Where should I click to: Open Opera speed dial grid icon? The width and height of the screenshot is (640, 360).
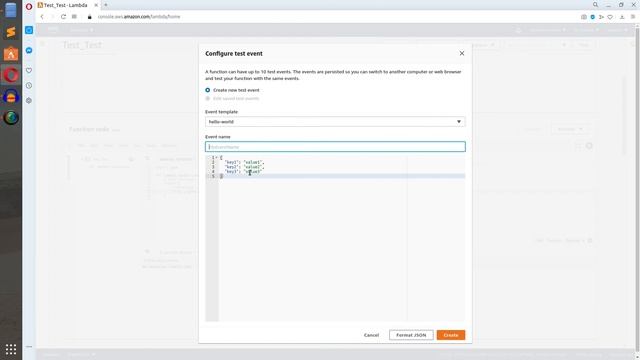coord(74,17)
